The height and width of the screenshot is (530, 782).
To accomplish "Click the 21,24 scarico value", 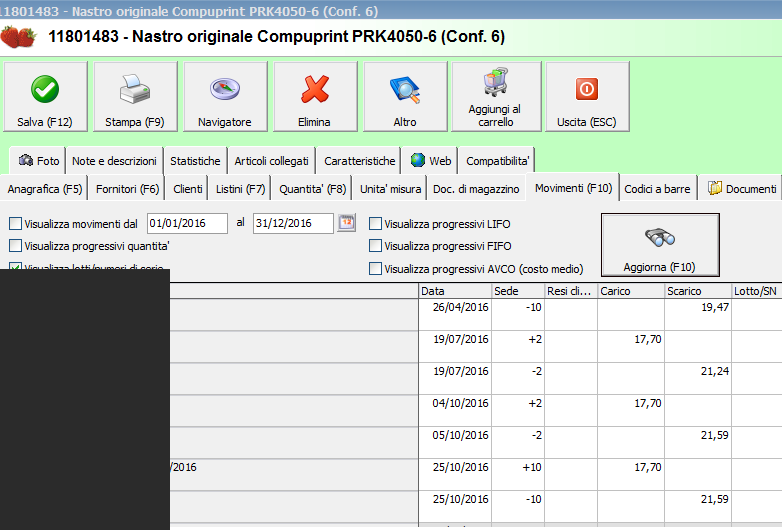I will [x=715, y=371].
